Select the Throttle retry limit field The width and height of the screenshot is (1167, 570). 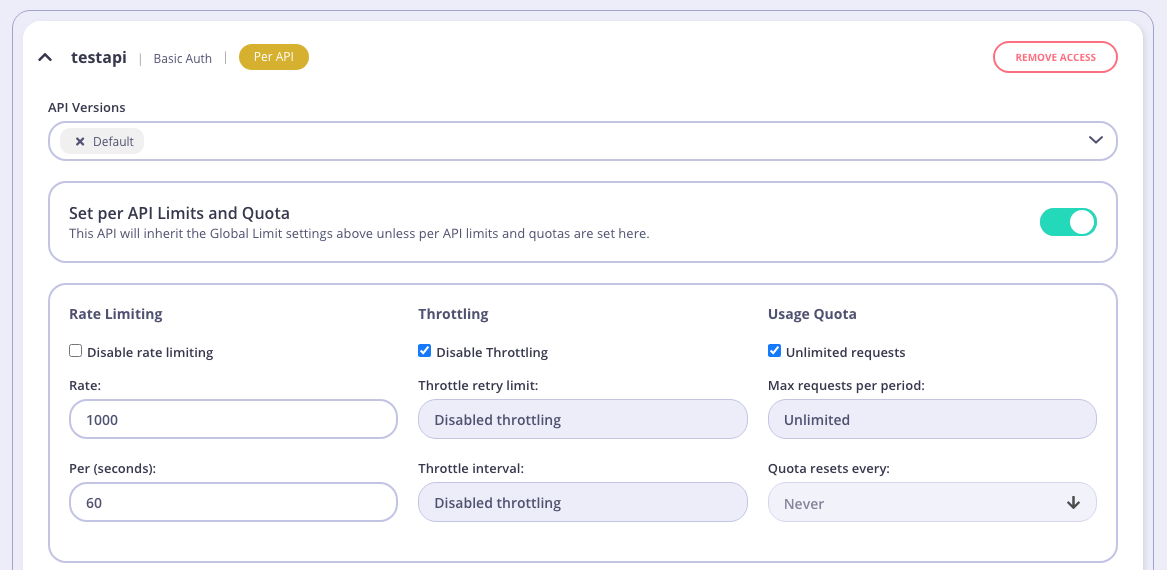pos(582,419)
